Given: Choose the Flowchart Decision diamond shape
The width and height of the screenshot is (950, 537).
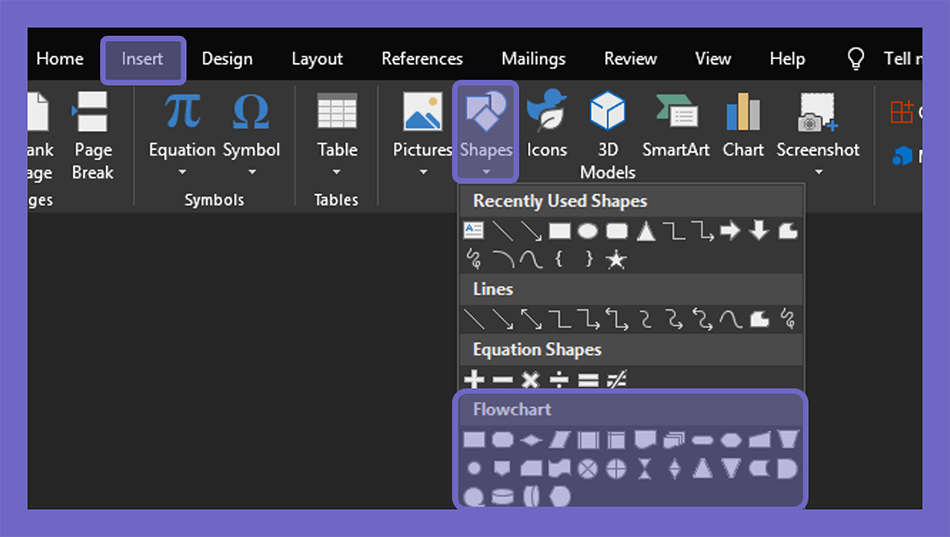Looking at the screenshot, I should click(x=531, y=440).
